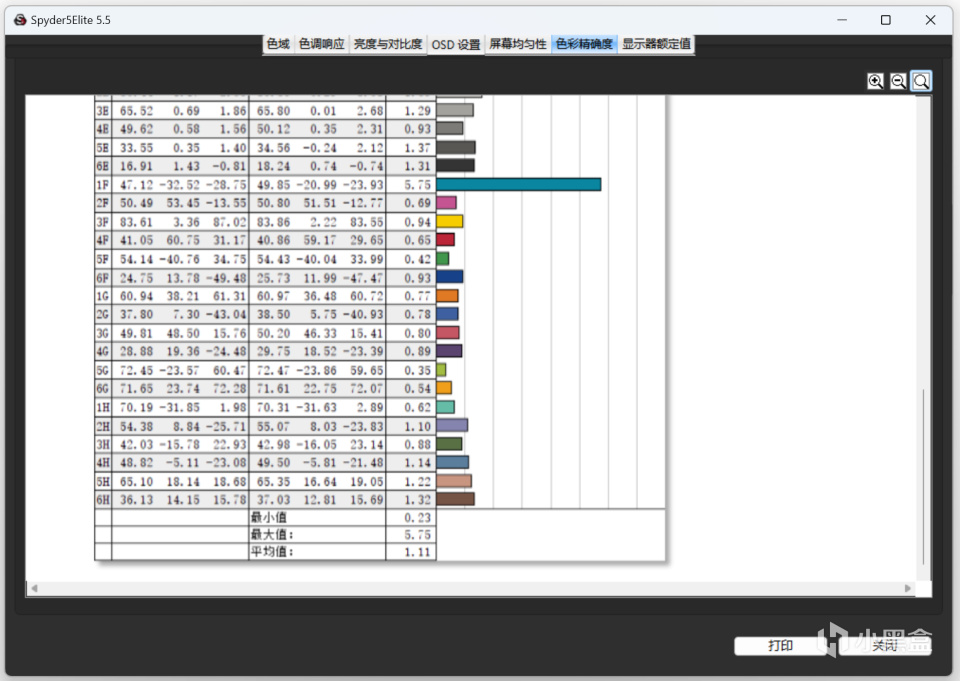Click the red bar for row 4F

pyautogui.click(x=445, y=240)
